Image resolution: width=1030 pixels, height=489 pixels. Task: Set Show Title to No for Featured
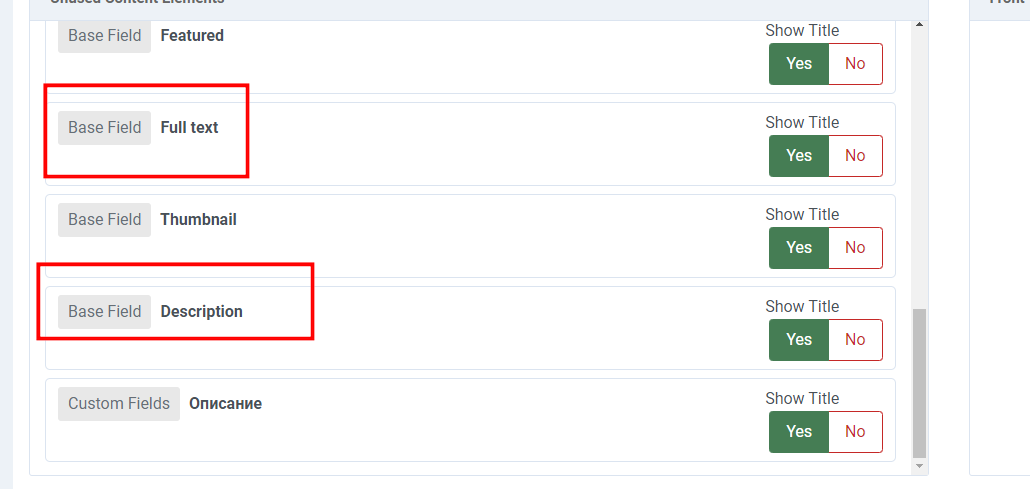(855, 64)
